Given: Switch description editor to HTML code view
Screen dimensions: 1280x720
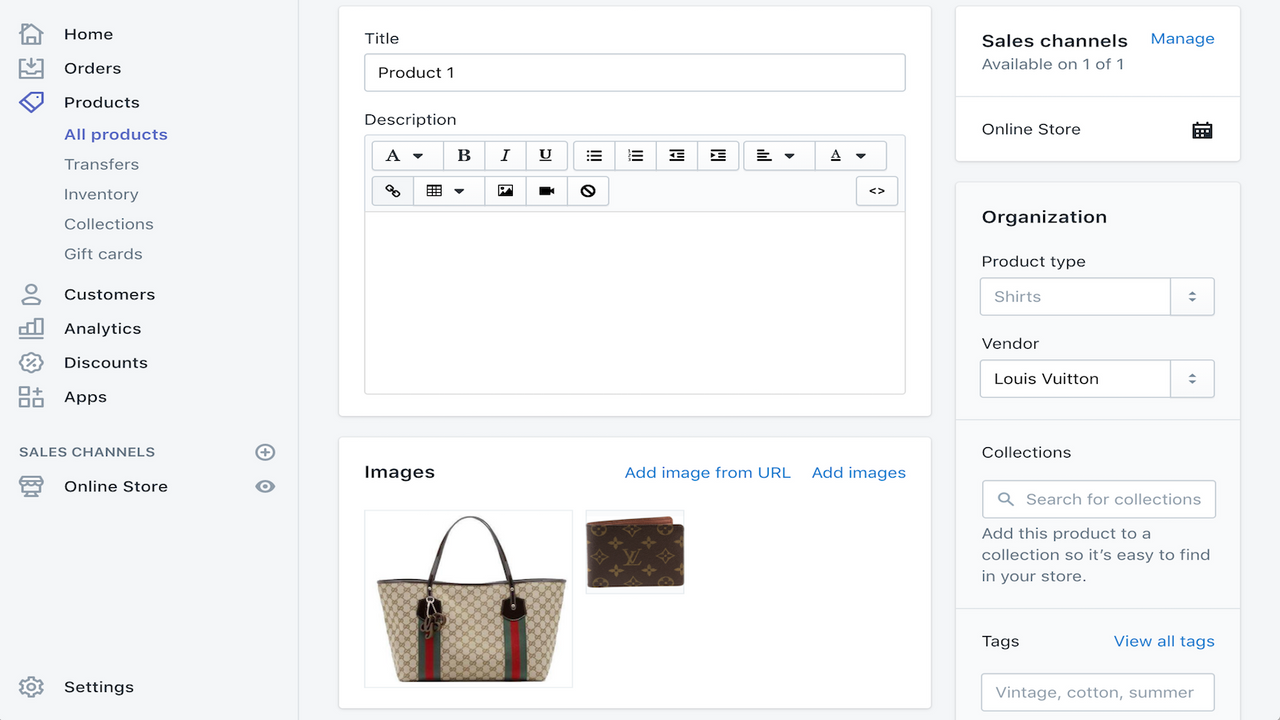Looking at the screenshot, I should pyautogui.click(x=877, y=190).
